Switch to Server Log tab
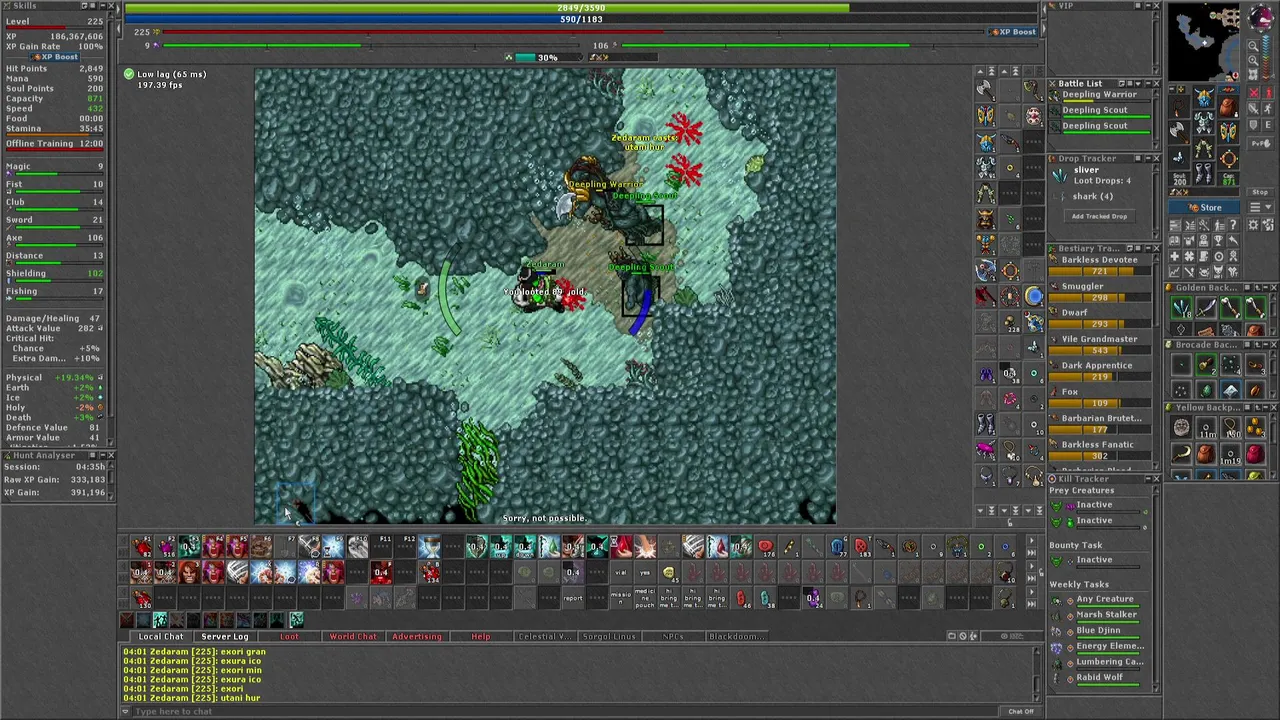The width and height of the screenshot is (1280, 720). click(225, 636)
